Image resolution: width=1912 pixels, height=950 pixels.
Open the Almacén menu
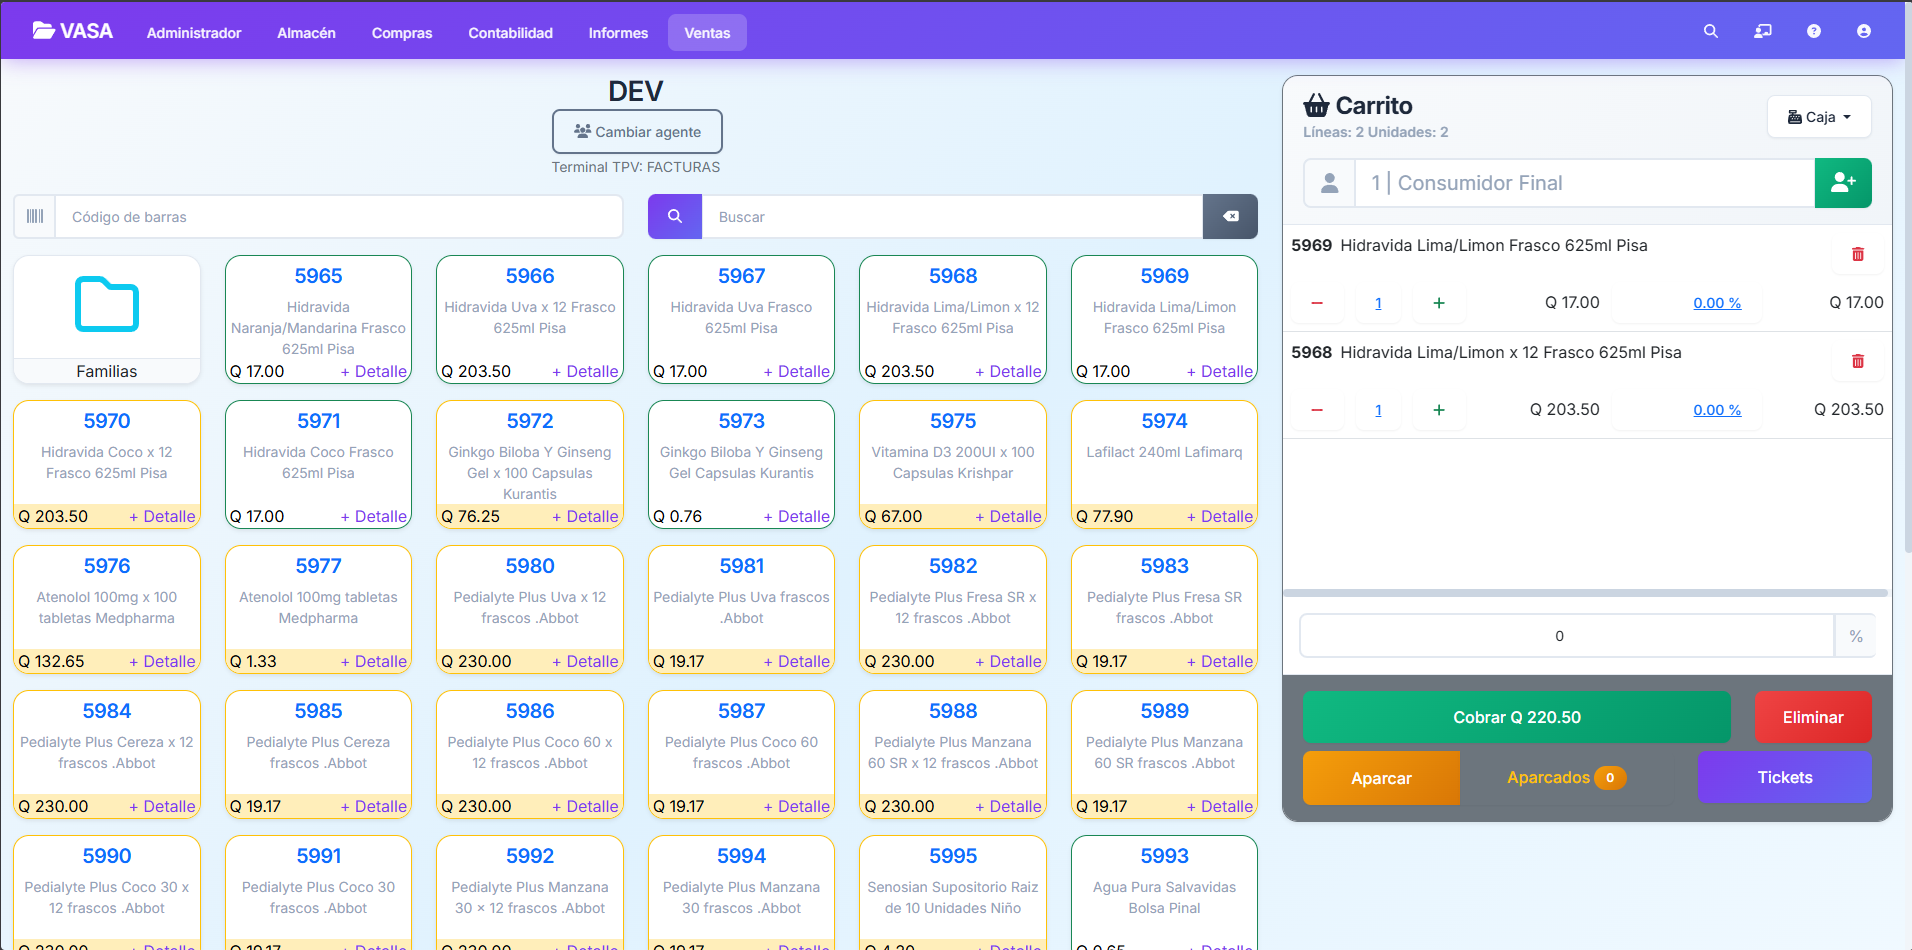pos(306,33)
